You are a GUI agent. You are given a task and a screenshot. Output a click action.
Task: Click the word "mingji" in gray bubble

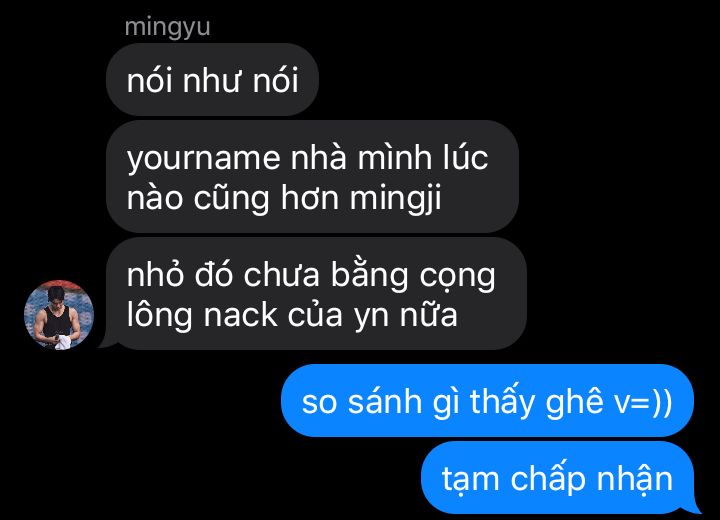click(x=395, y=199)
